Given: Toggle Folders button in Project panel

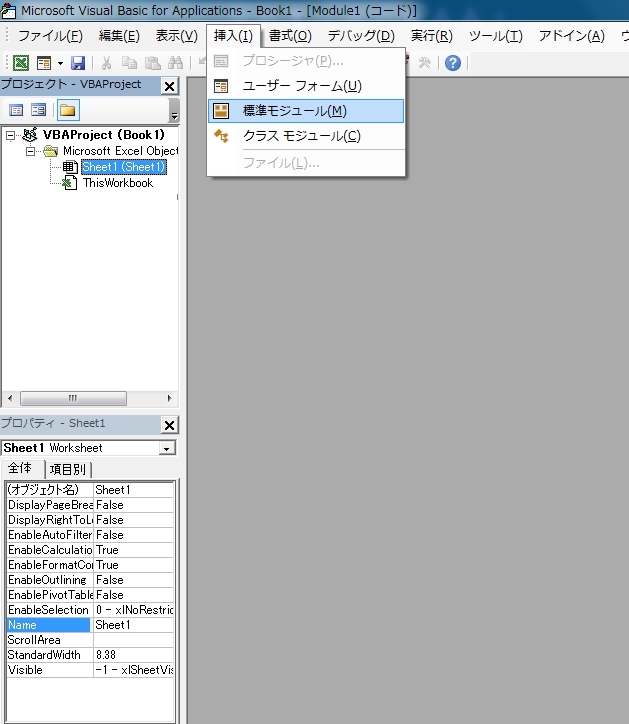Looking at the screenshot, I should (68, 110).
